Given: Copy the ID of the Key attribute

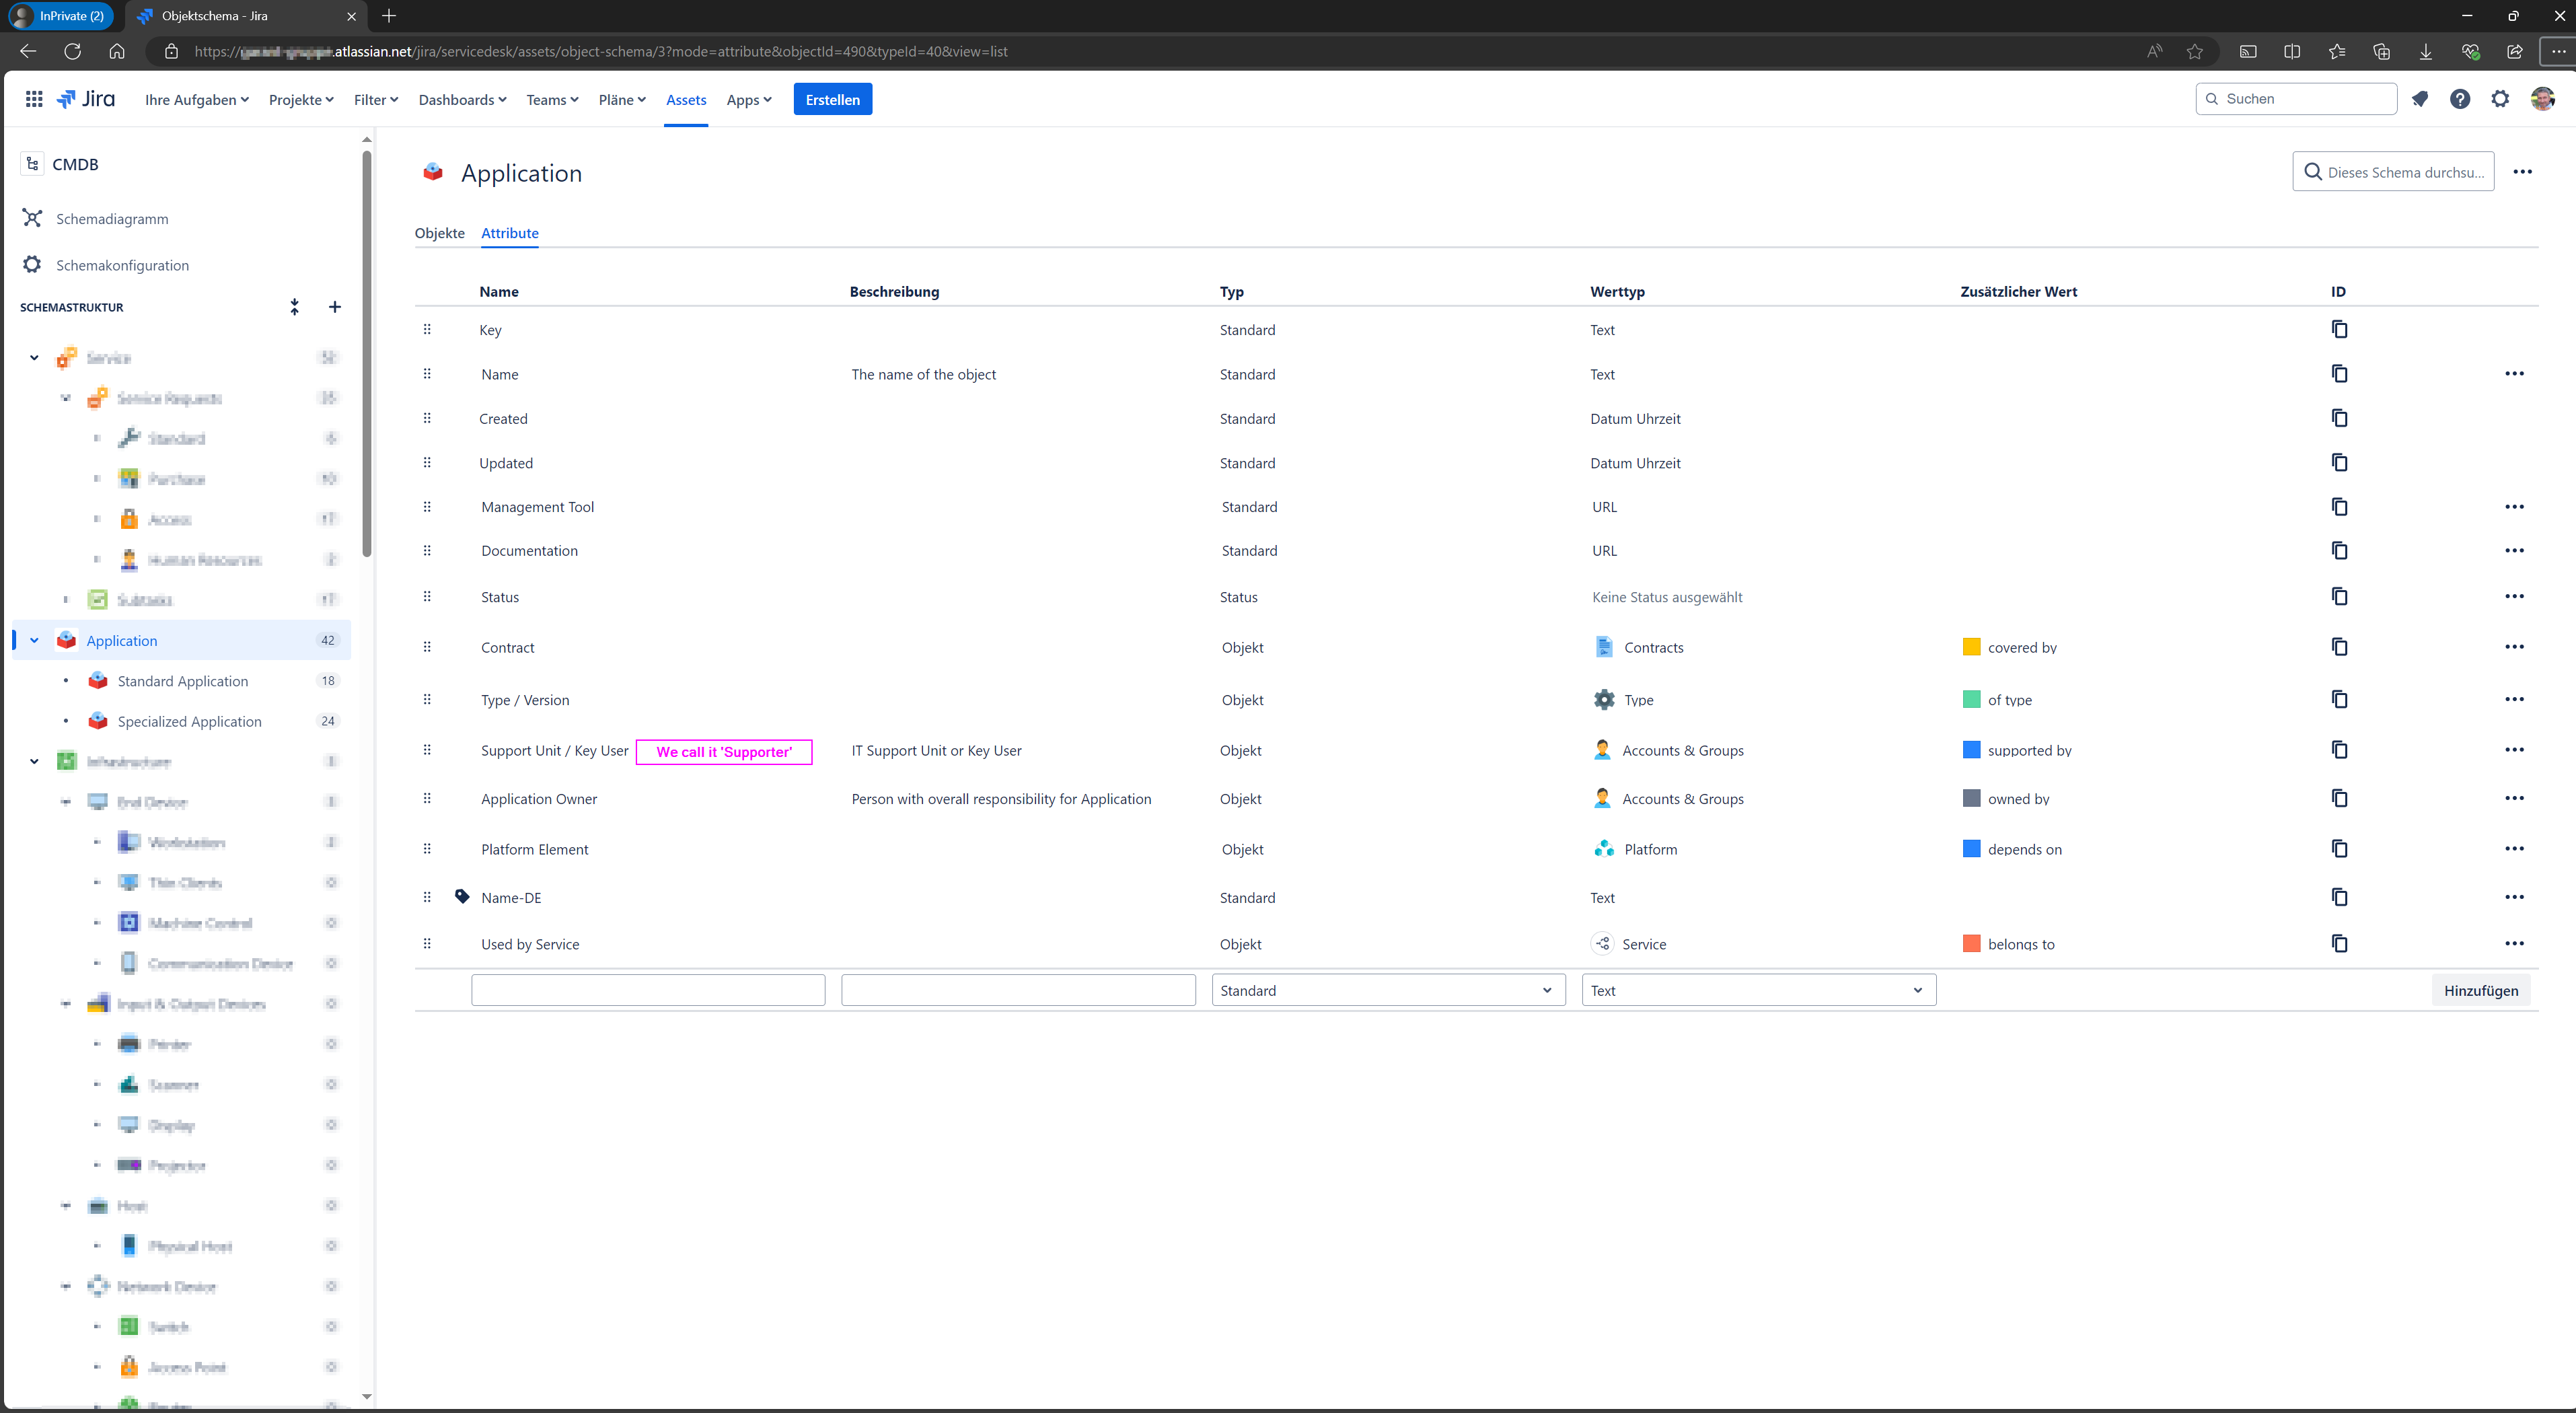Looking at the screenshot, I should [2339, 329].
